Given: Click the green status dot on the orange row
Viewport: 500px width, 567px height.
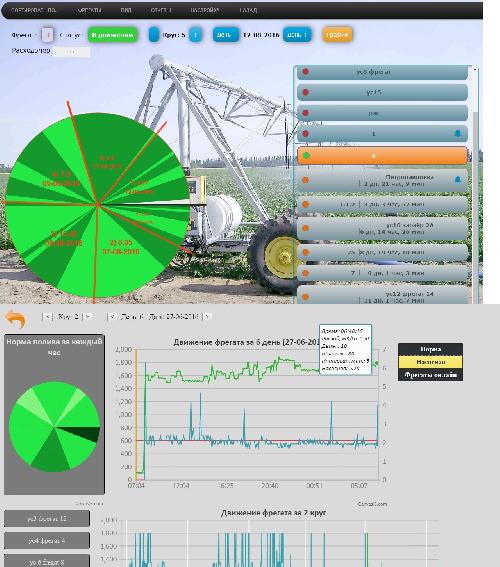Looking at the screenshot, I should click(x=306, y=155).
